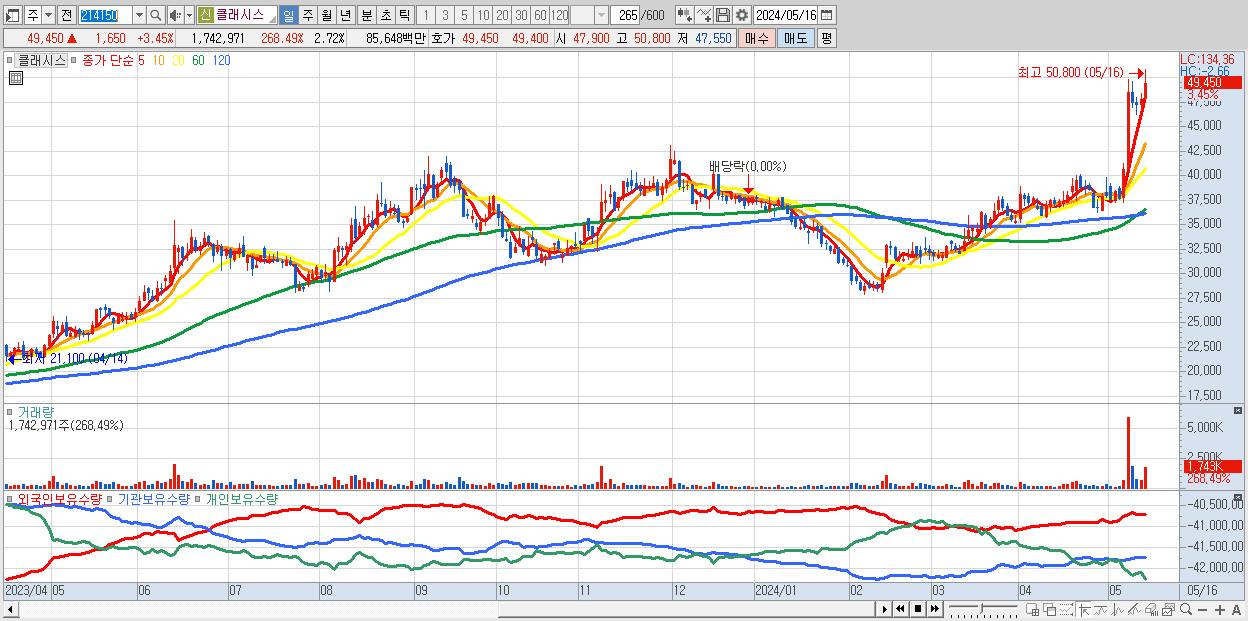Click the '외국인보유수량' legend label
1248x621 pixels.
point(59,498)
